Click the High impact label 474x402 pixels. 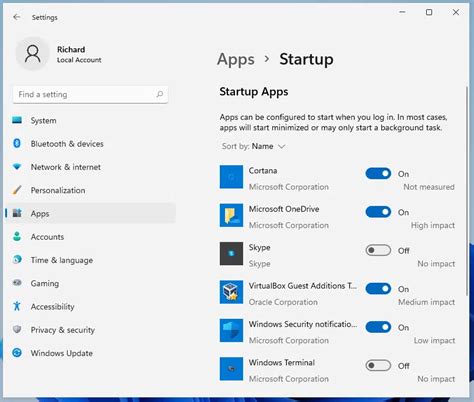(433, 226)
